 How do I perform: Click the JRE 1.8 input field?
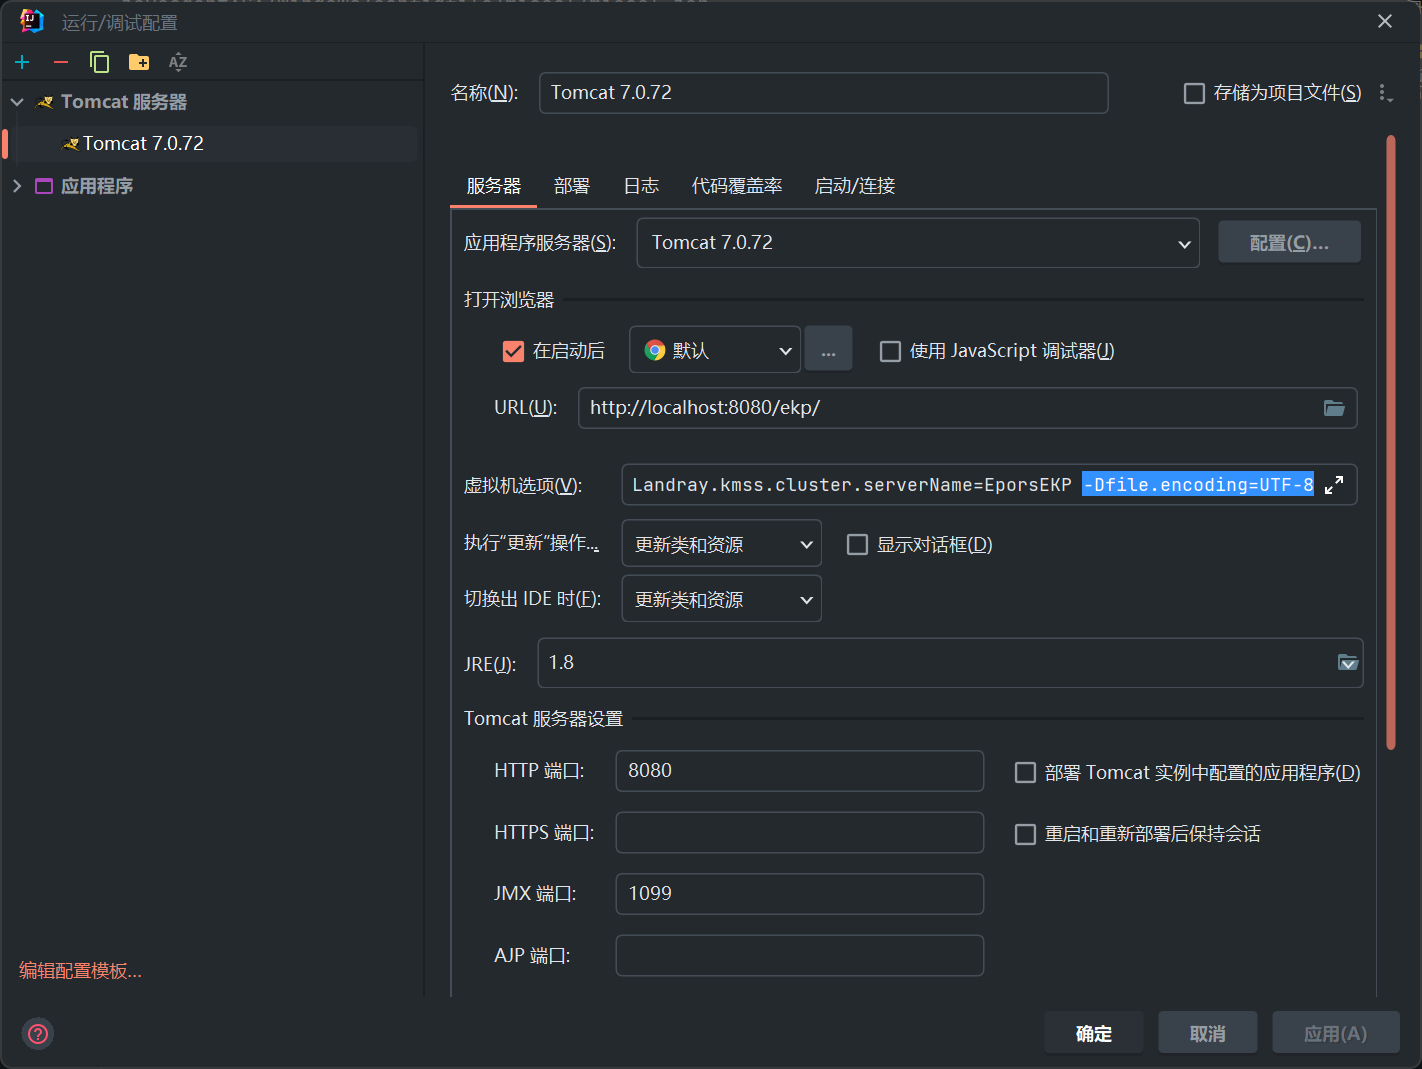coord(951,663)
